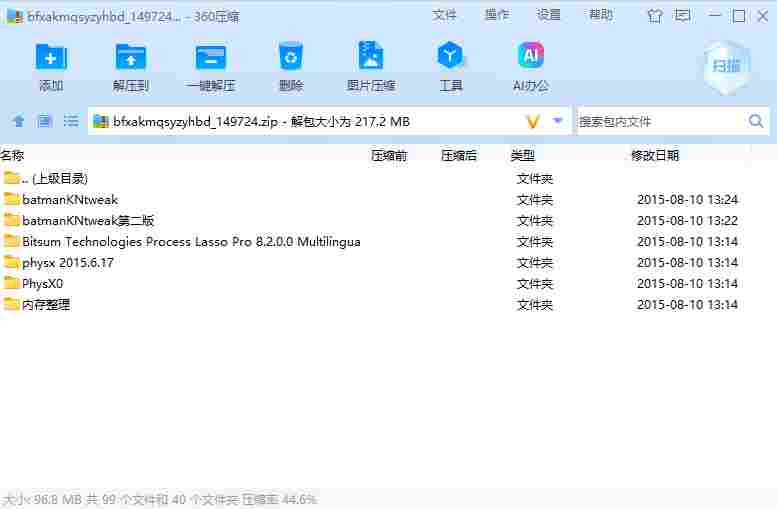The height and width of the screenshot is (509, 777).
Task: Go up one level with arrow icon
Action: click(18, 121)
